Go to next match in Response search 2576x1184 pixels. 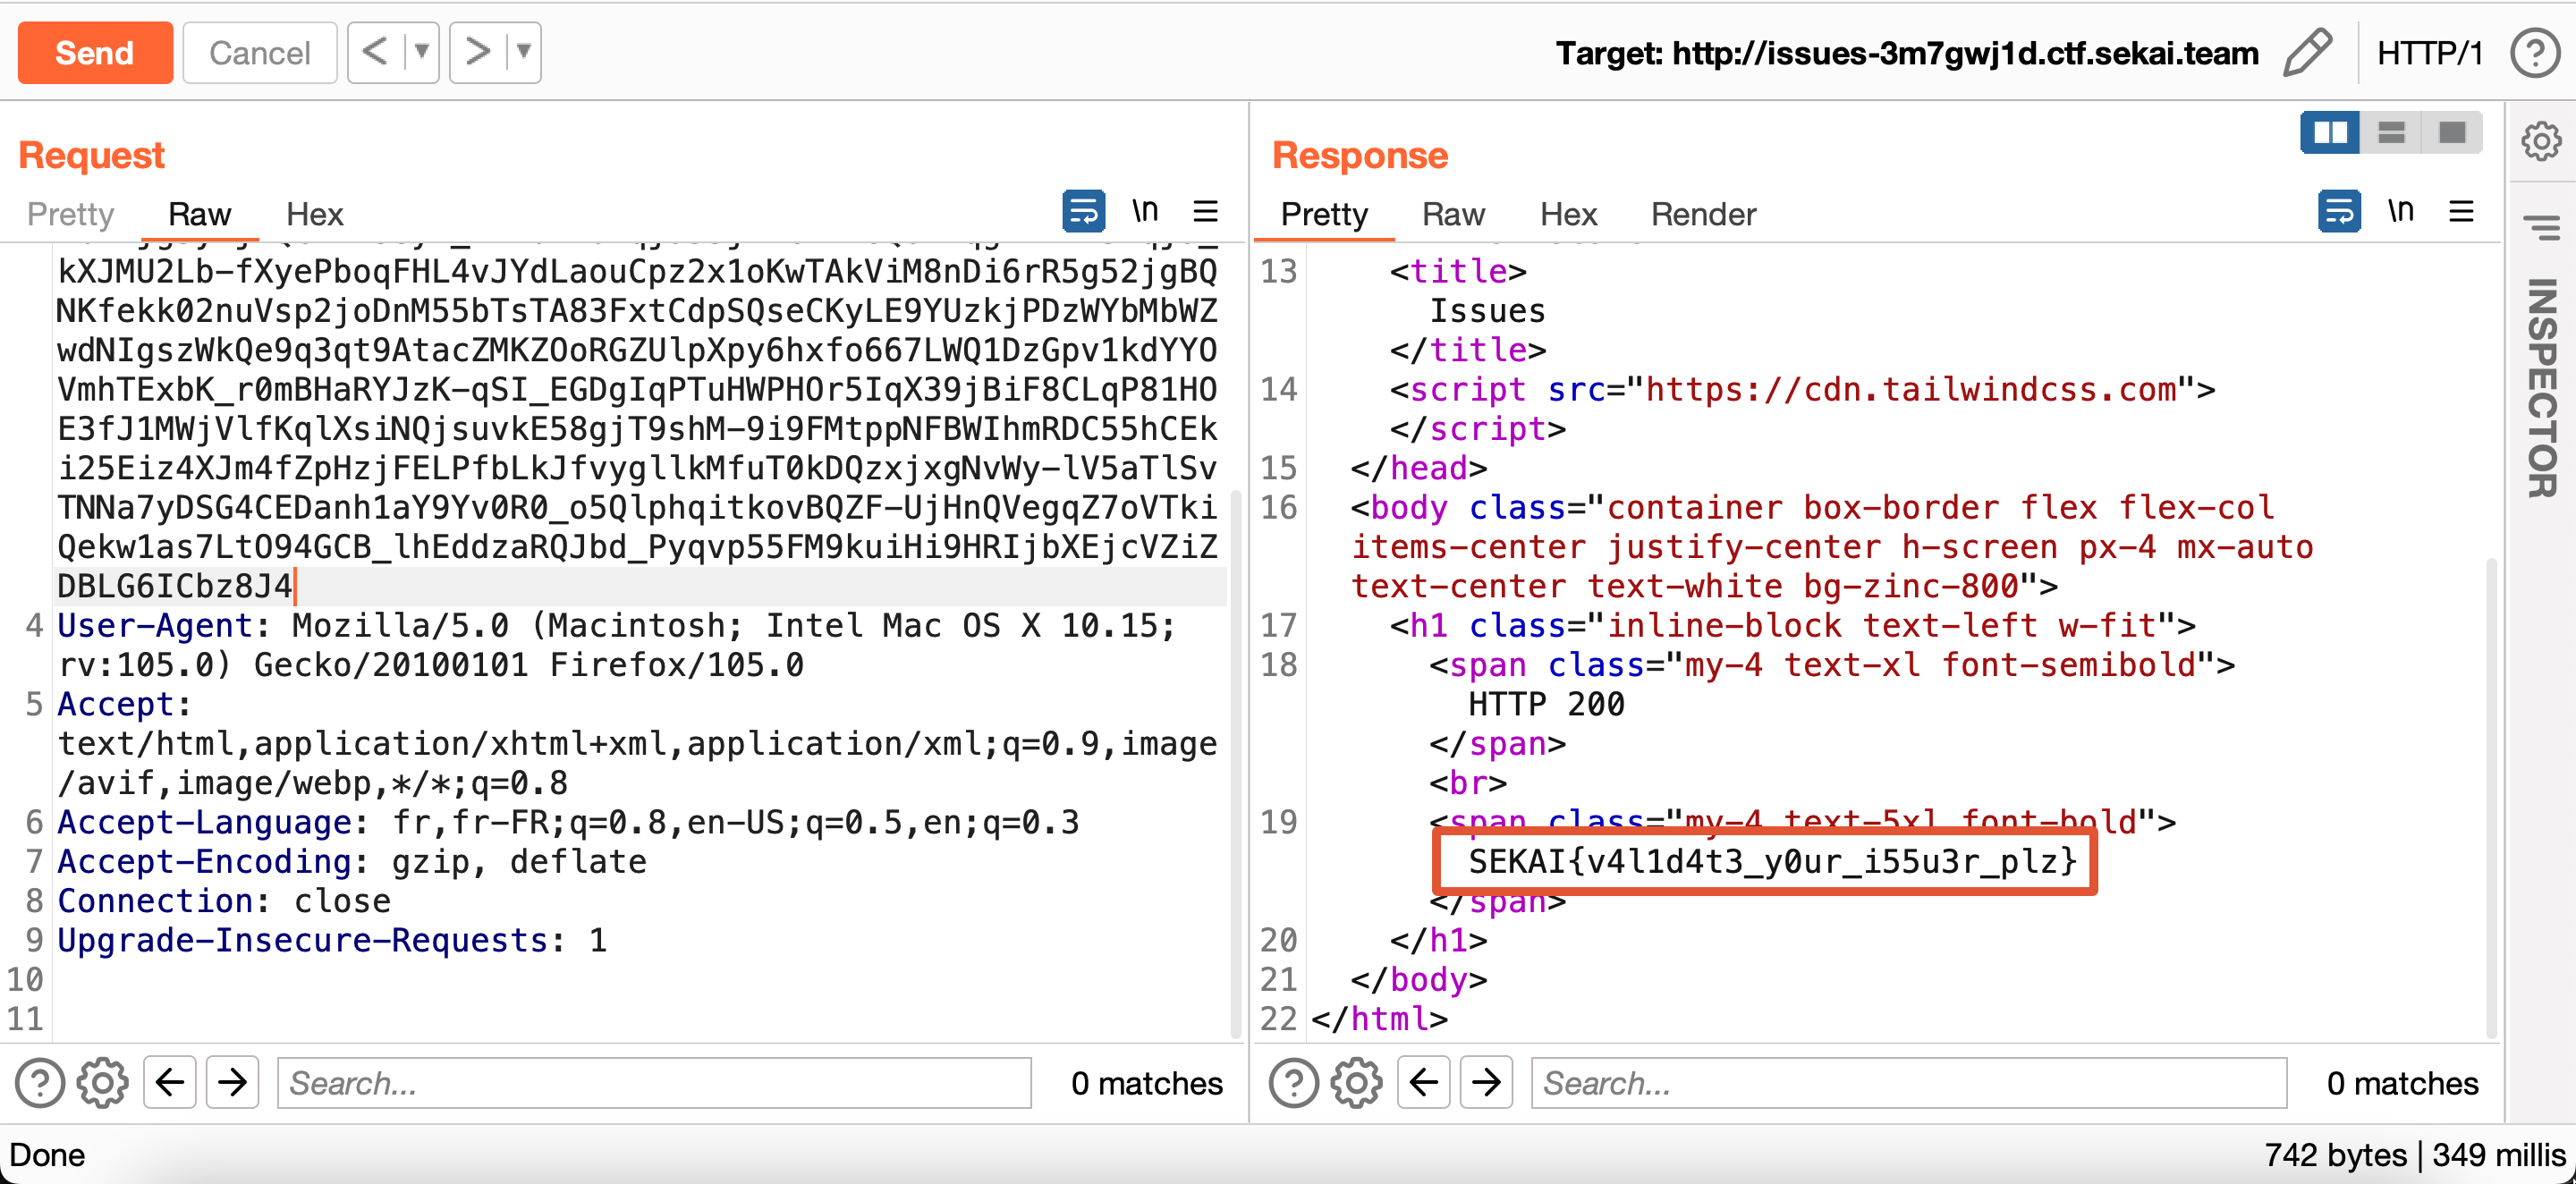coord(1486,1082)
